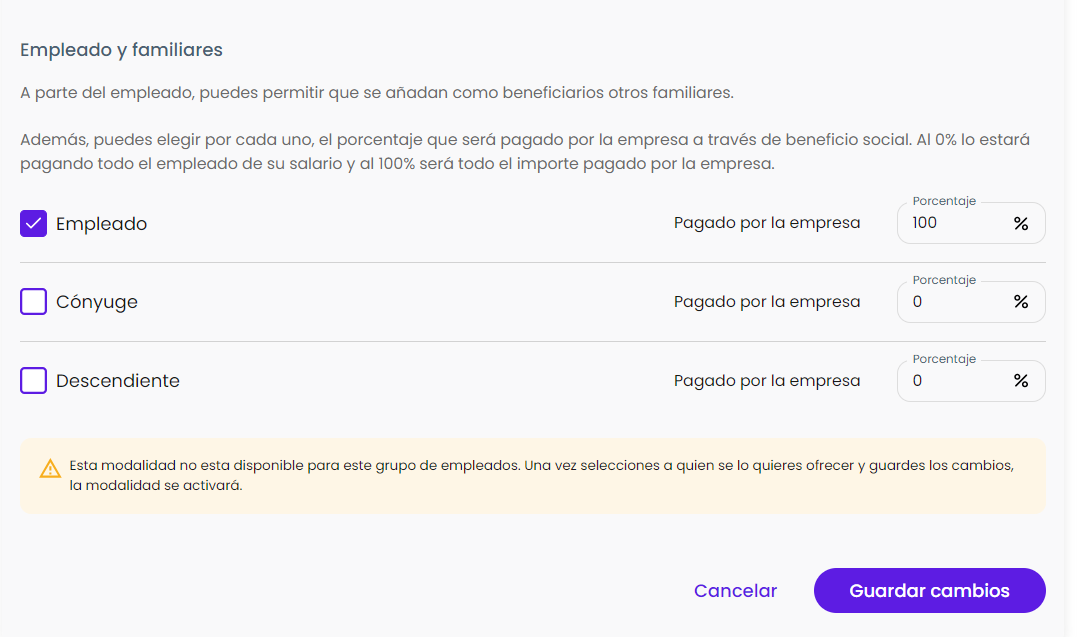Uncheck the Empleado checkbox

coord(34,223)
